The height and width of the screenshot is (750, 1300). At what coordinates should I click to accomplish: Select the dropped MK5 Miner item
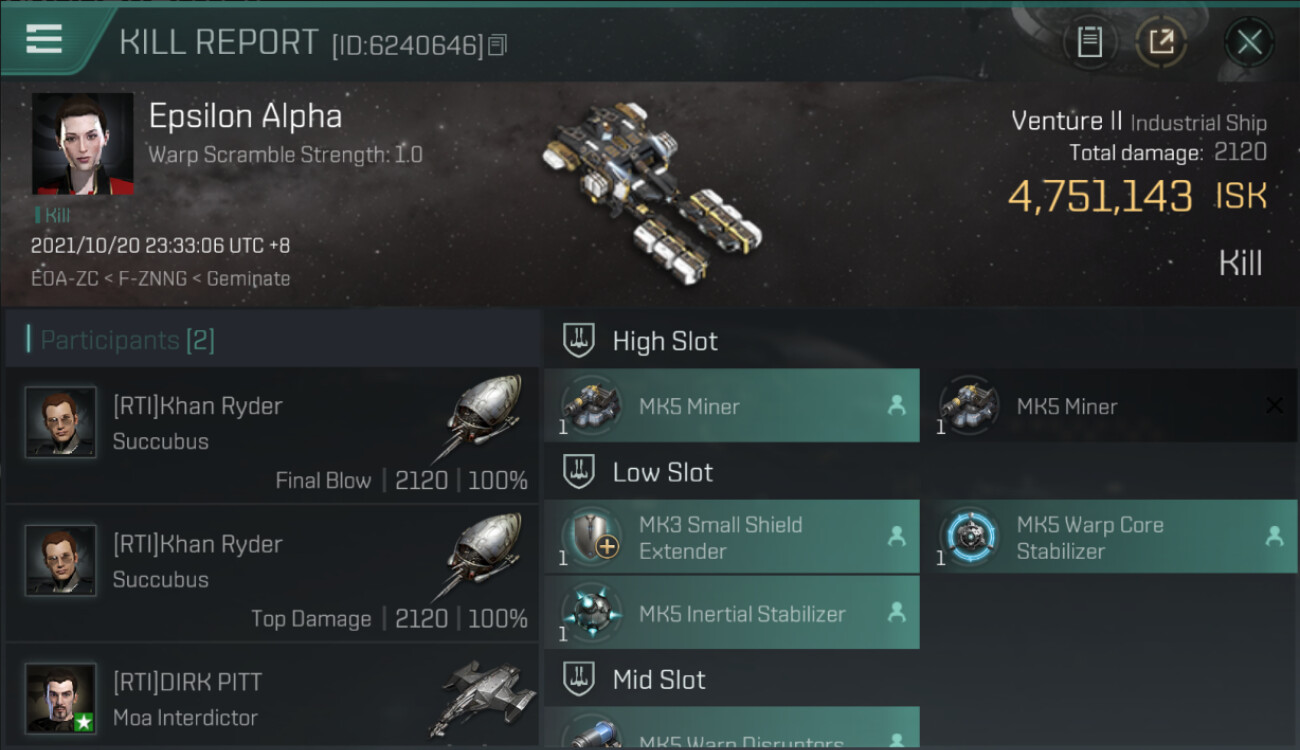click(732, 406)
